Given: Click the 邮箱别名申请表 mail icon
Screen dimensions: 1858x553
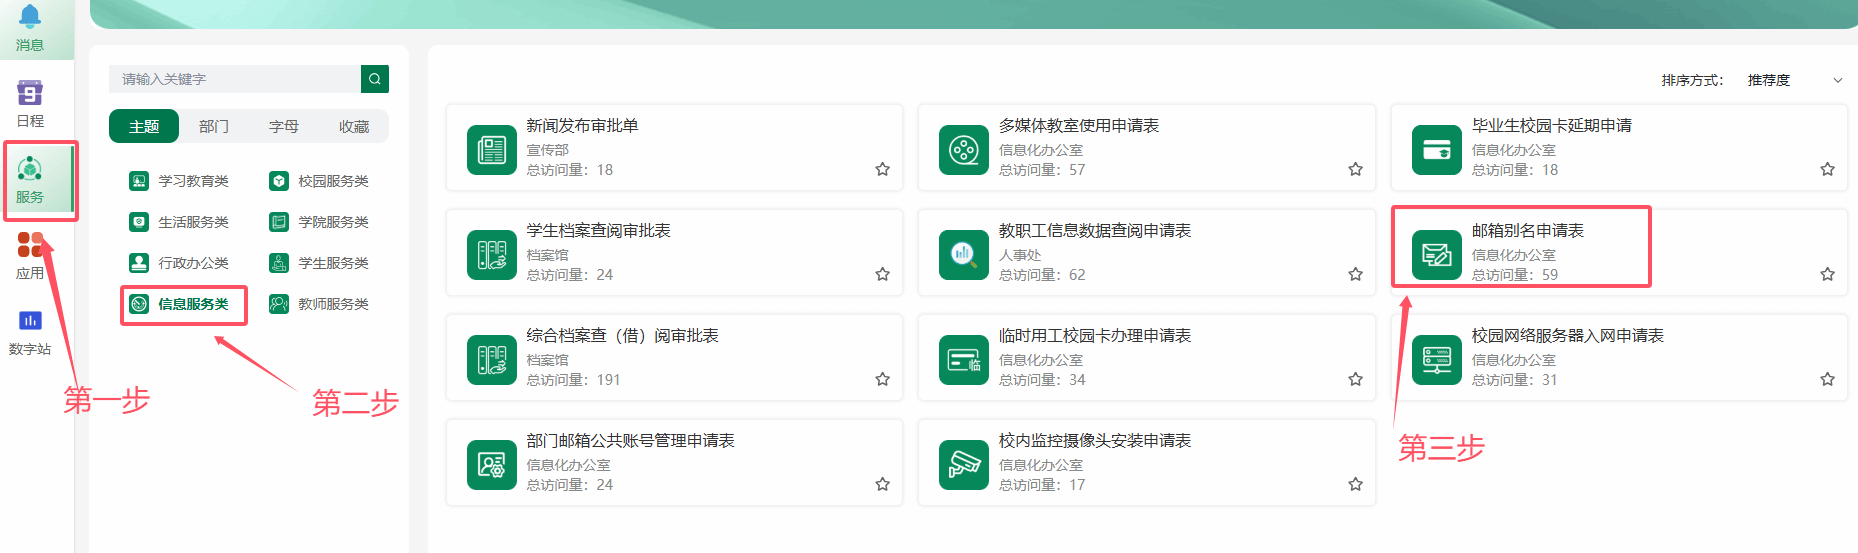Looking at the screenshot, I should tap(1437, 254).
